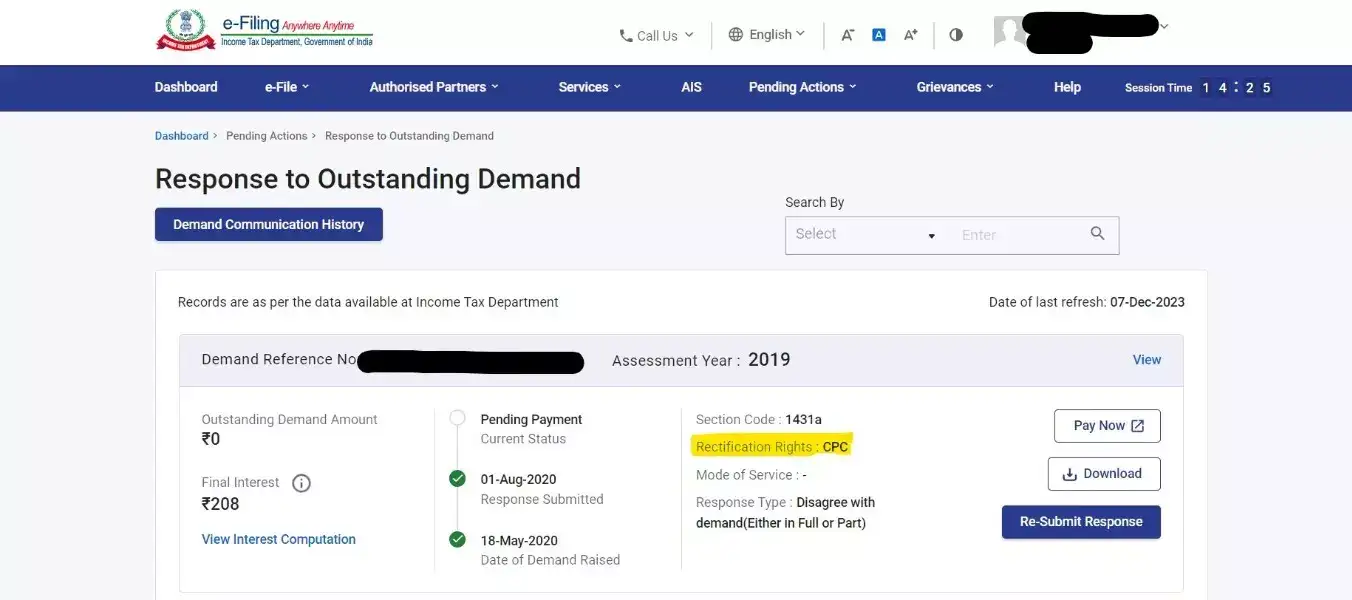Click the search magnifier icon
This screenshot has height=600, width=1352.
point(1097,234)
